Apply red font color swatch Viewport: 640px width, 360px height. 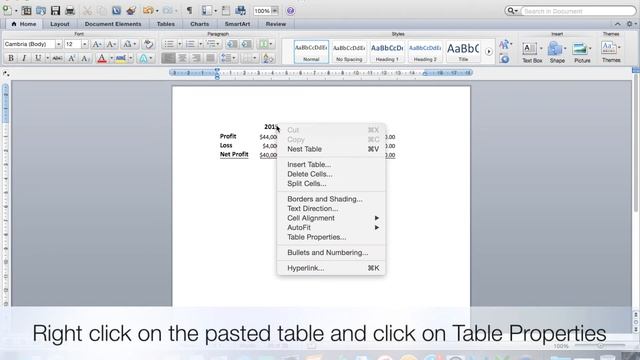102,58
